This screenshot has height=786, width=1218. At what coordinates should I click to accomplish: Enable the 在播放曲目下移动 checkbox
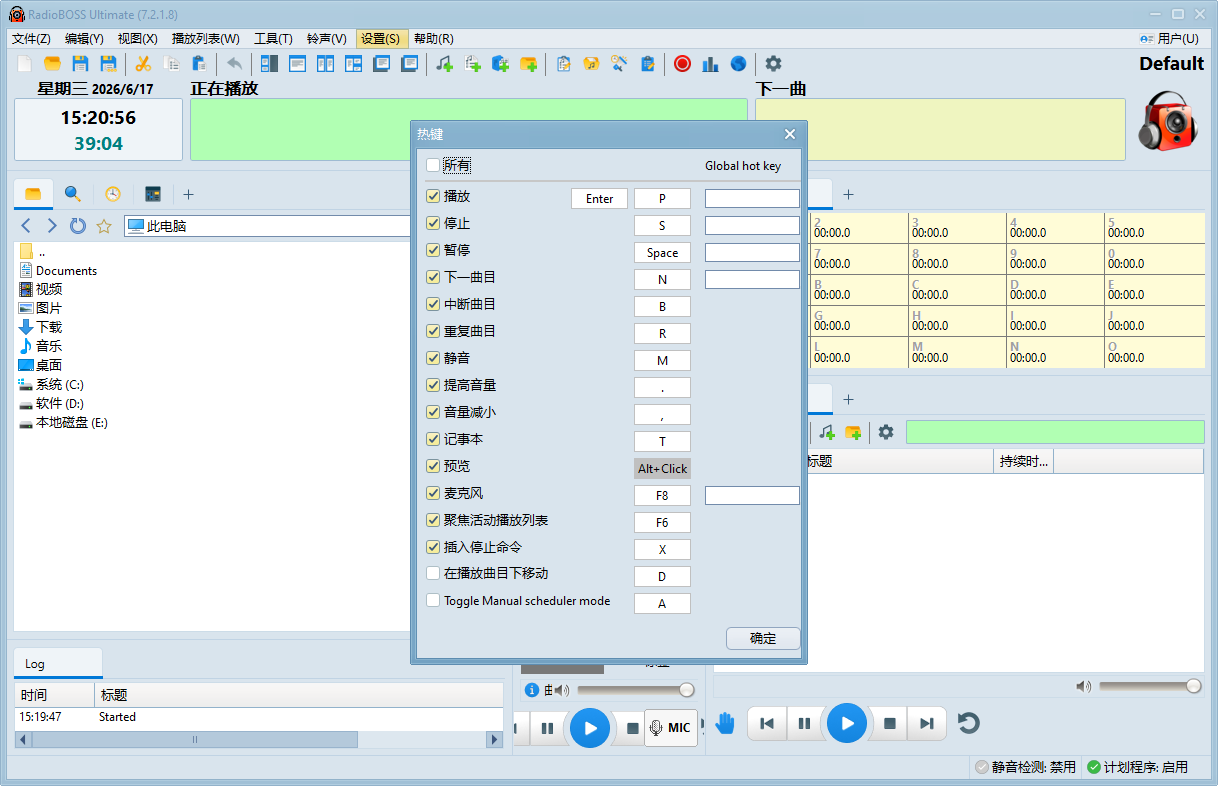point(433,574)
